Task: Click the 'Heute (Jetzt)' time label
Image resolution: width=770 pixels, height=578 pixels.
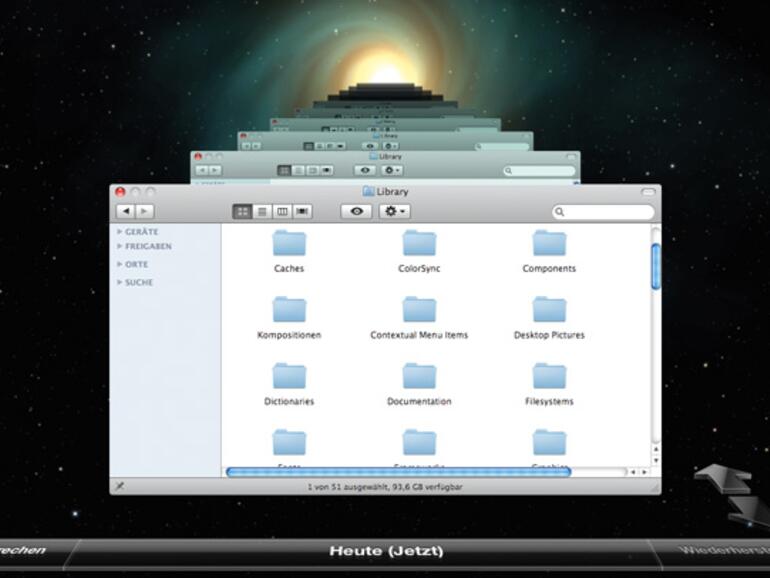Action: pyautogui.click(x=386, y=551)
